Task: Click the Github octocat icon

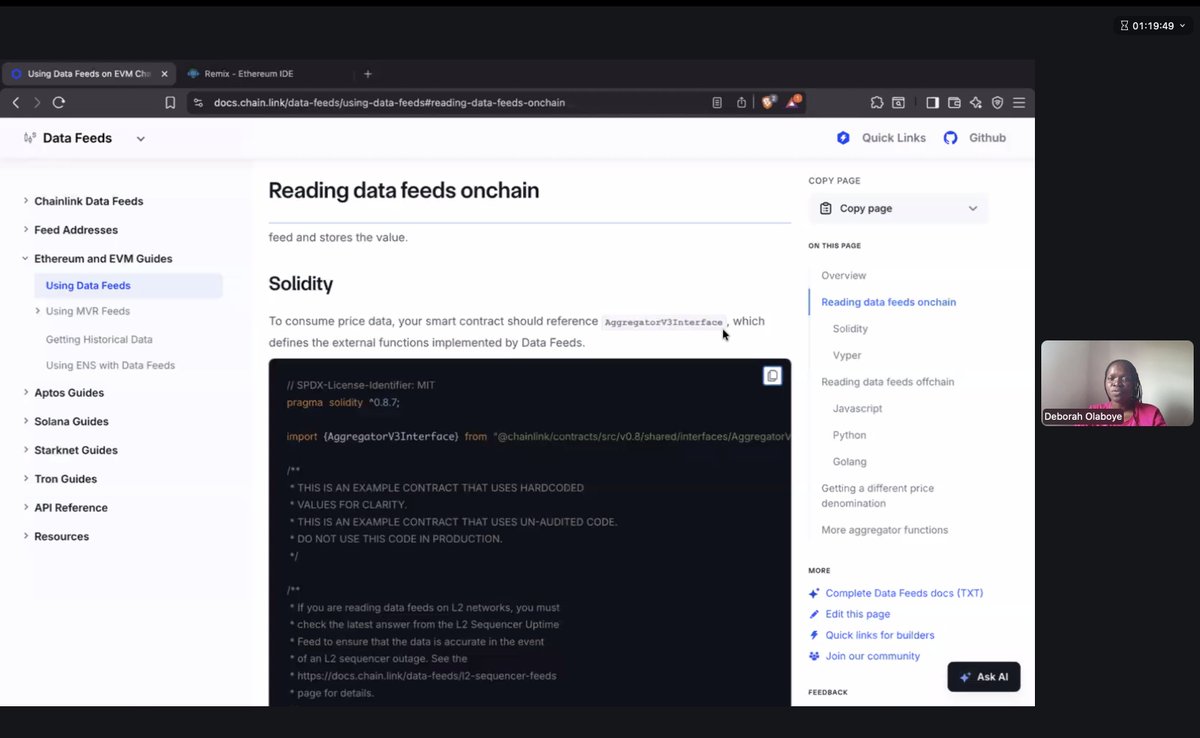Action: pyautogui.click(x=951, y=138)
